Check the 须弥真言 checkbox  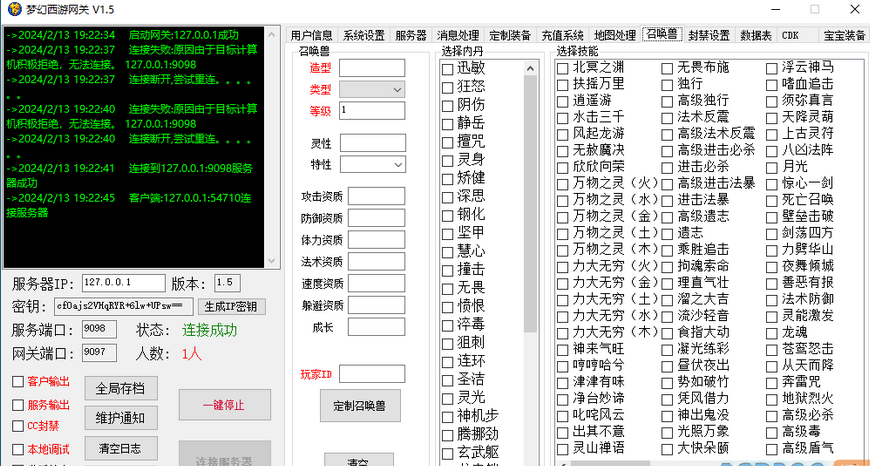pyautogui.click(x=771, y=102)
